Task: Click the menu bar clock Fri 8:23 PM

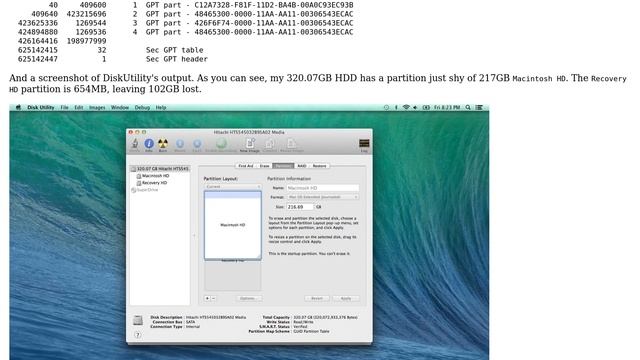Action: [447, 107]
